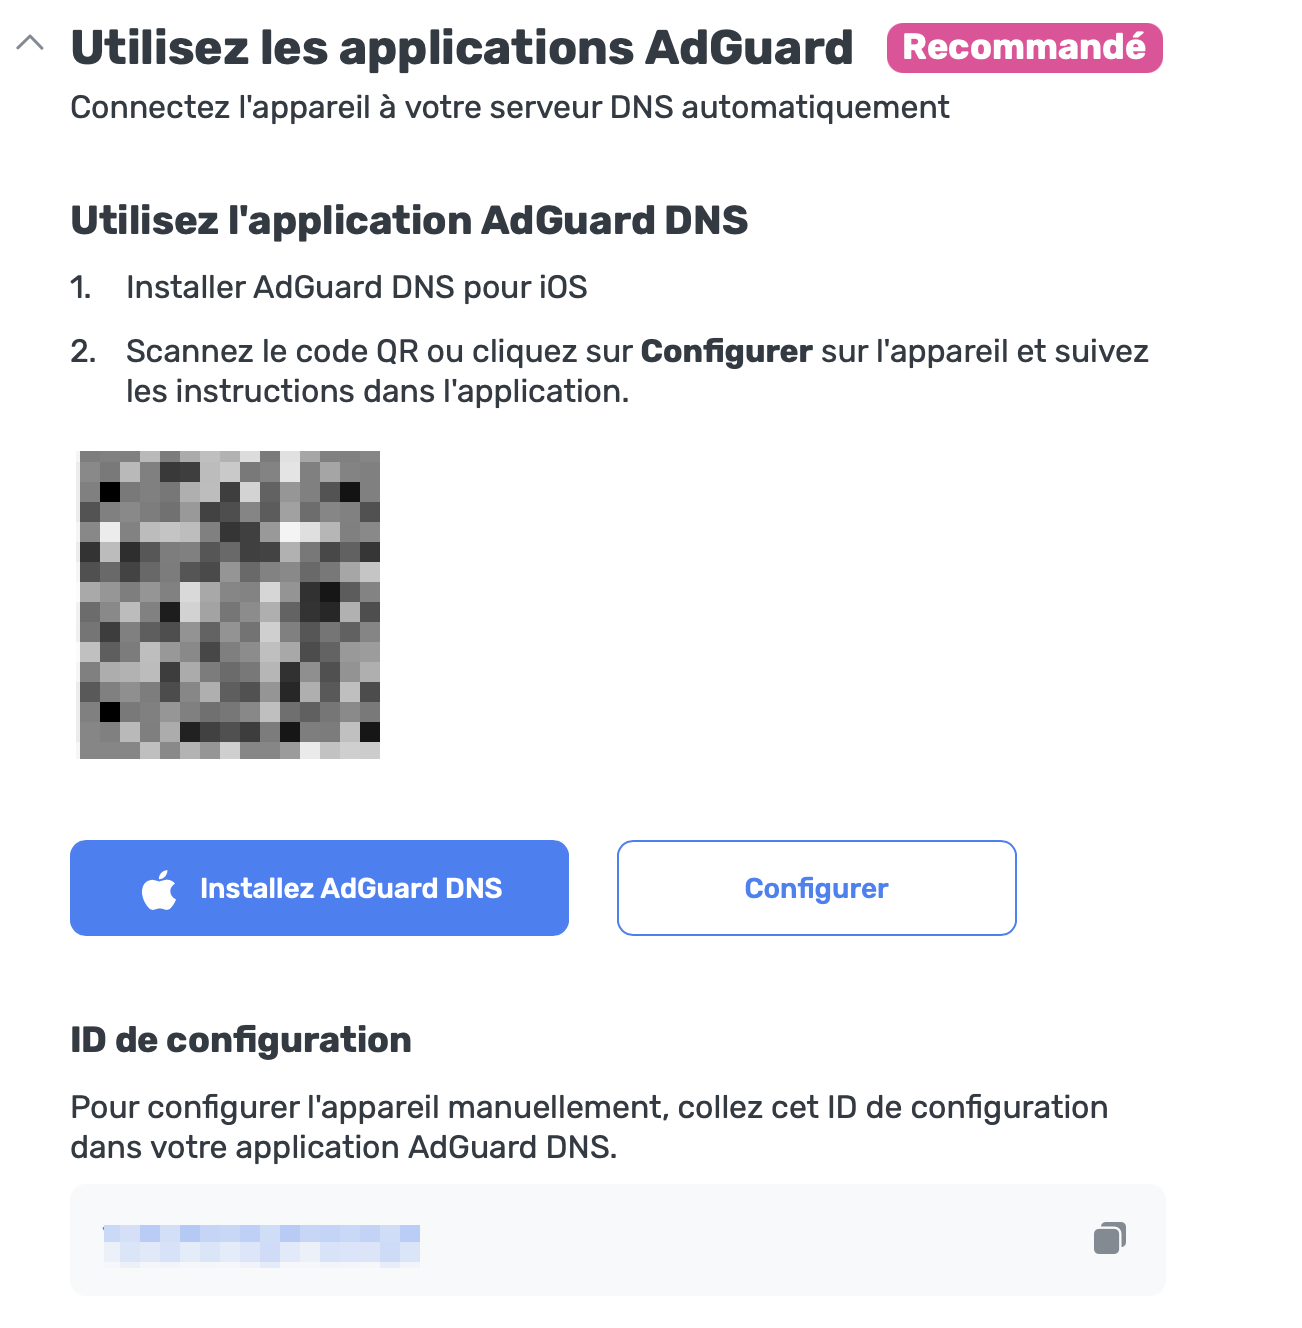Click the 'Utilisez les applications AdGuard' title
Image resolution: width=1302 pixels, height=1328 pixels.
pyautogui.click(x=461, y=48)
